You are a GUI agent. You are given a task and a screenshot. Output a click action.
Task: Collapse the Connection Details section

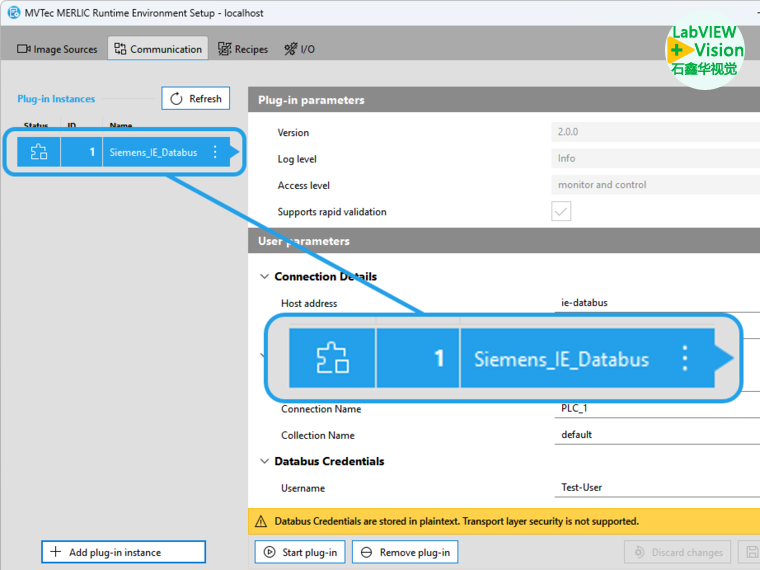tap(265, 277)
